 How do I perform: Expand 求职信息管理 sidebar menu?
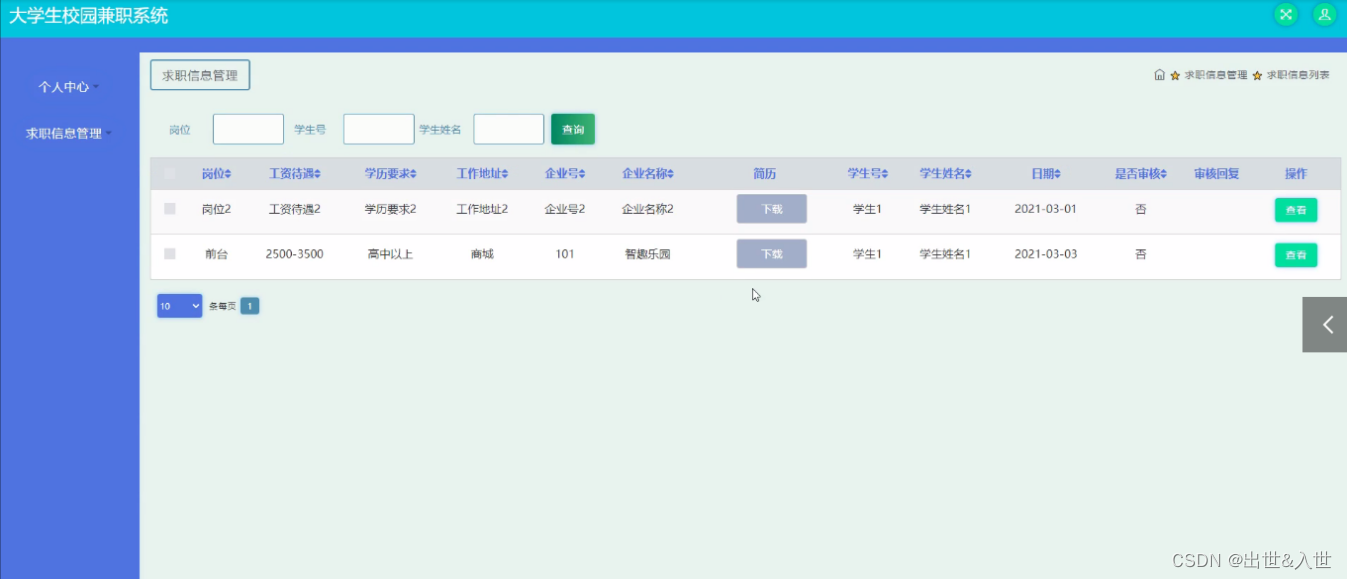click(68, 133)
